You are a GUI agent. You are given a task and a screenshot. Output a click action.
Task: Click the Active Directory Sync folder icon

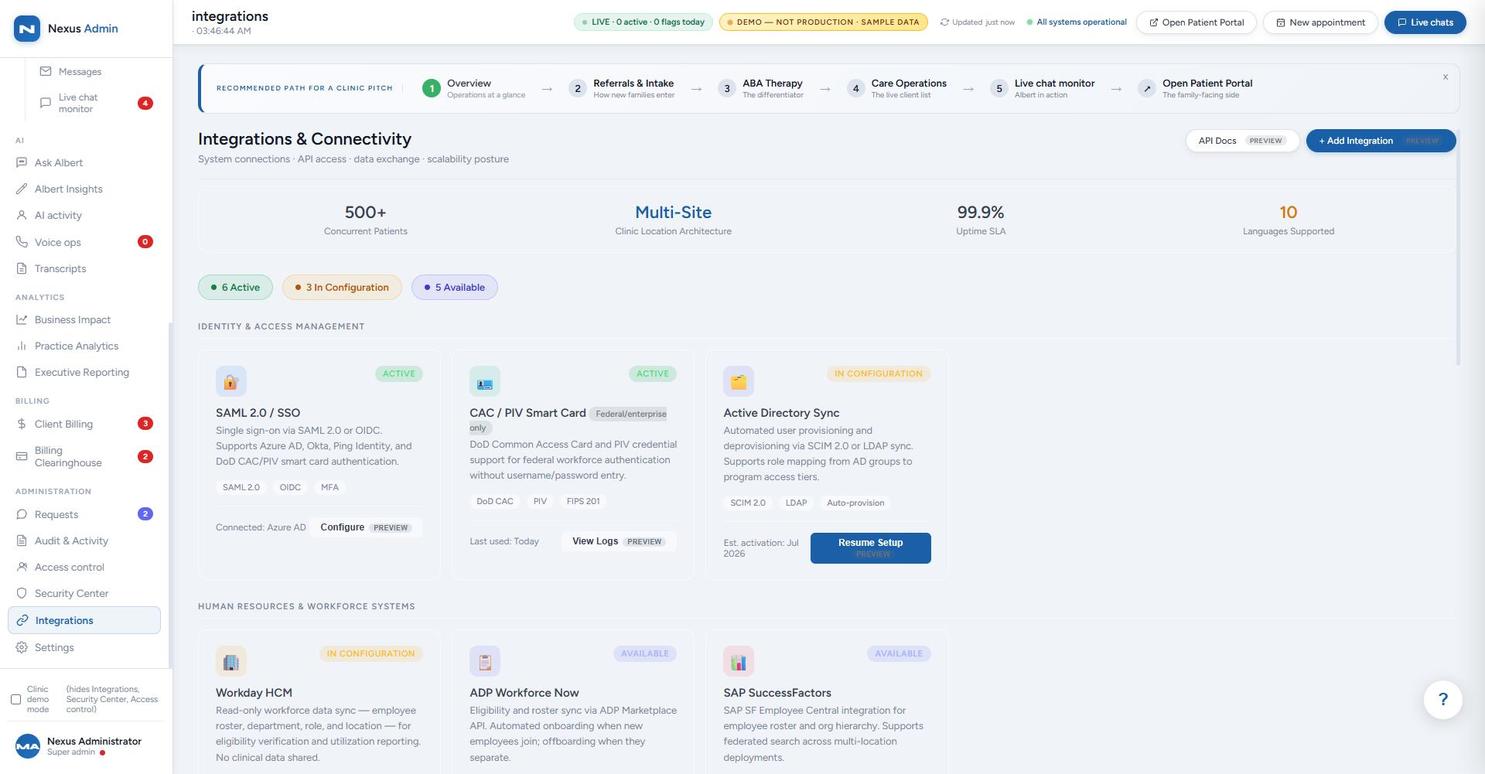click(739, 381)
